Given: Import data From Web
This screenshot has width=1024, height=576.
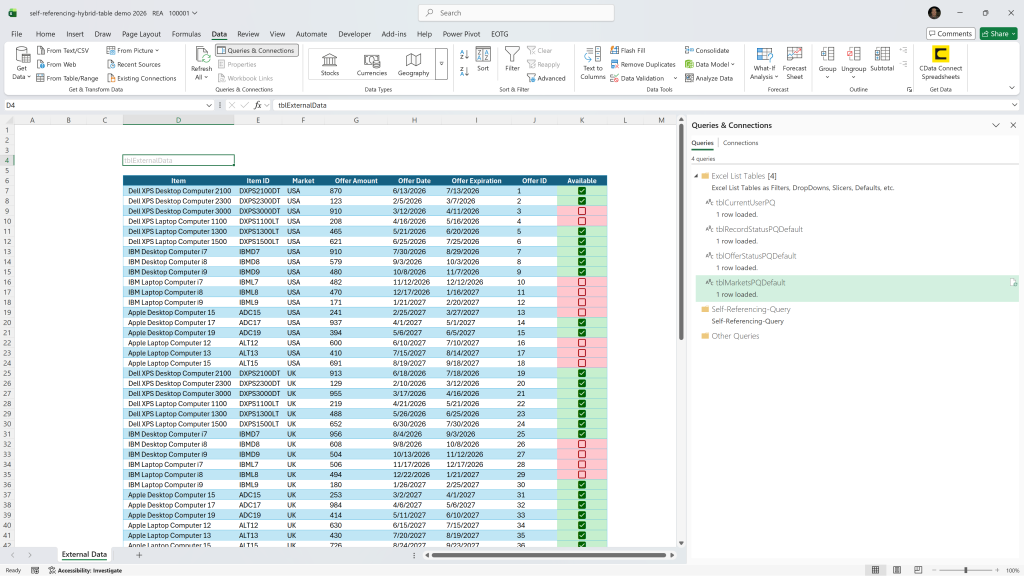Looking at the screenshot, I should 56,64.
